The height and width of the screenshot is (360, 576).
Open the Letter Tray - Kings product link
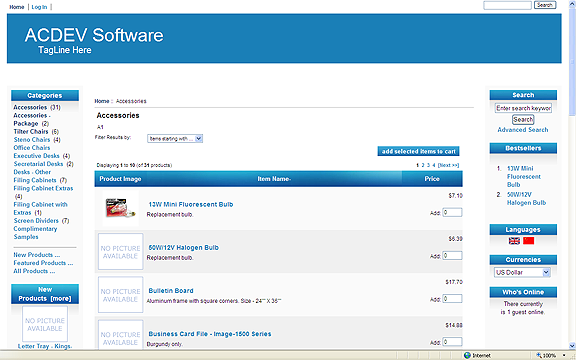pos(45,346)
